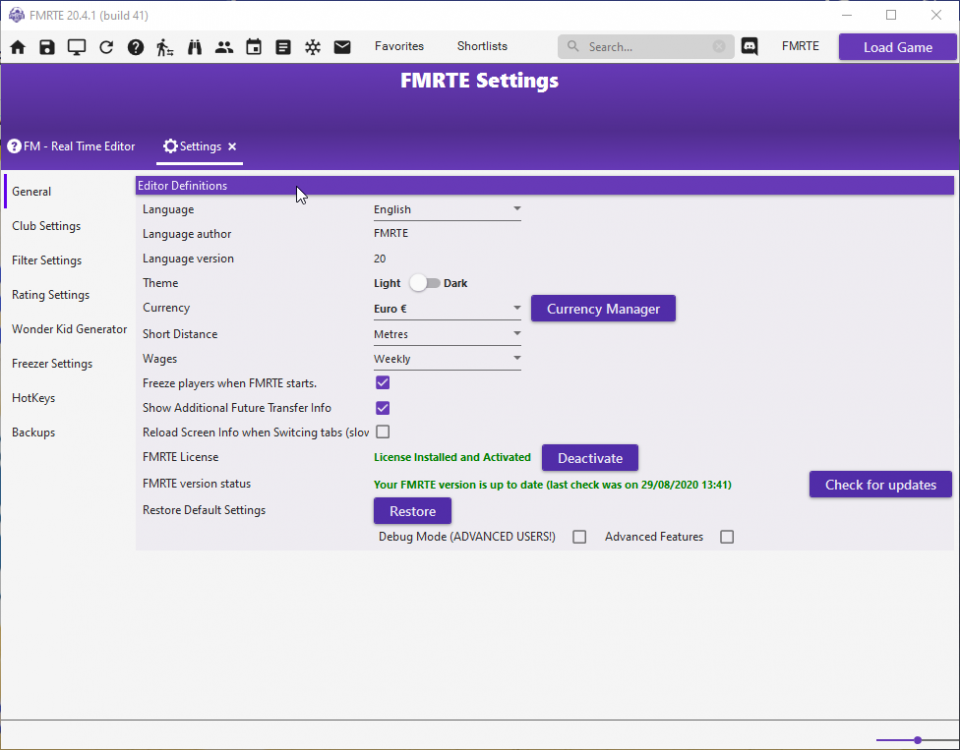Screen dimensions: 960x750
Task: Click the monitor screen icon
Action: 77,47
